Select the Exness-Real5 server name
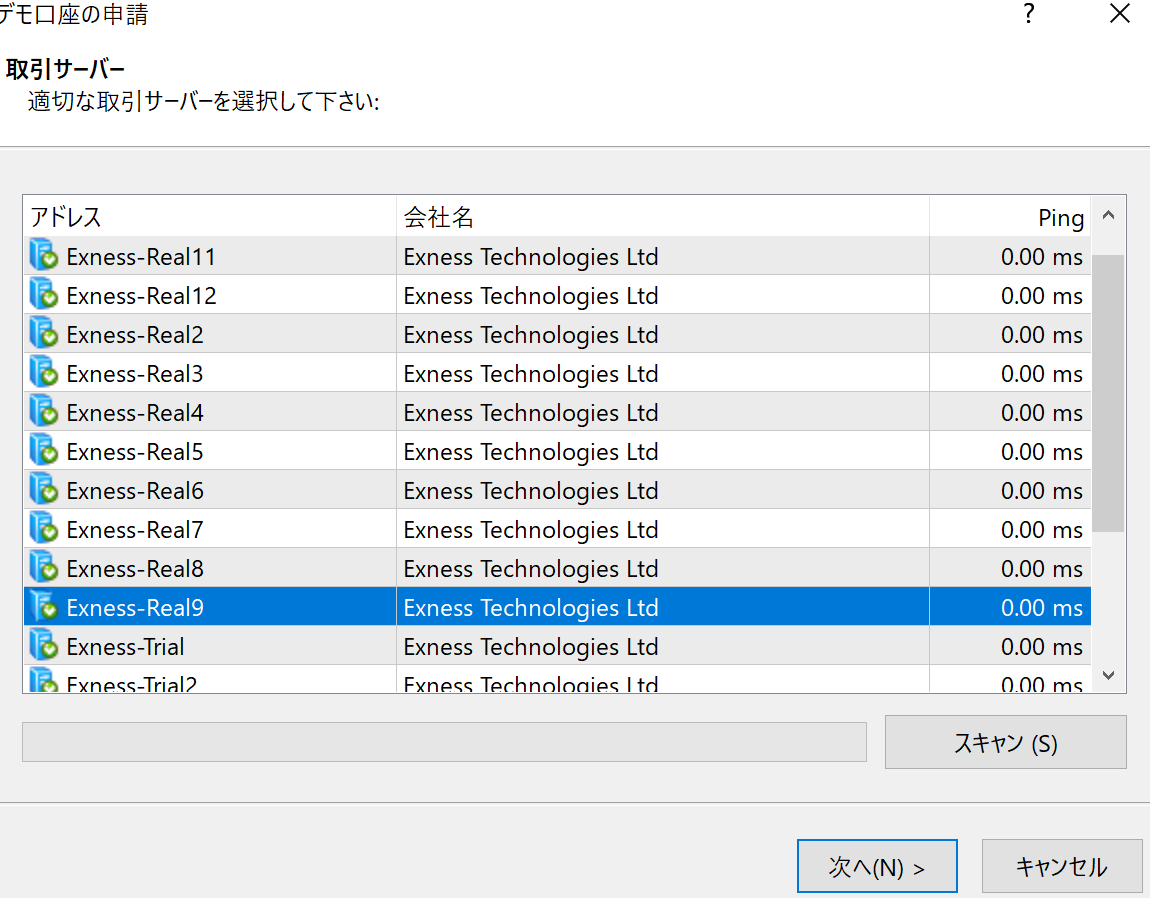1150x898 pixels. coord(135,451)
